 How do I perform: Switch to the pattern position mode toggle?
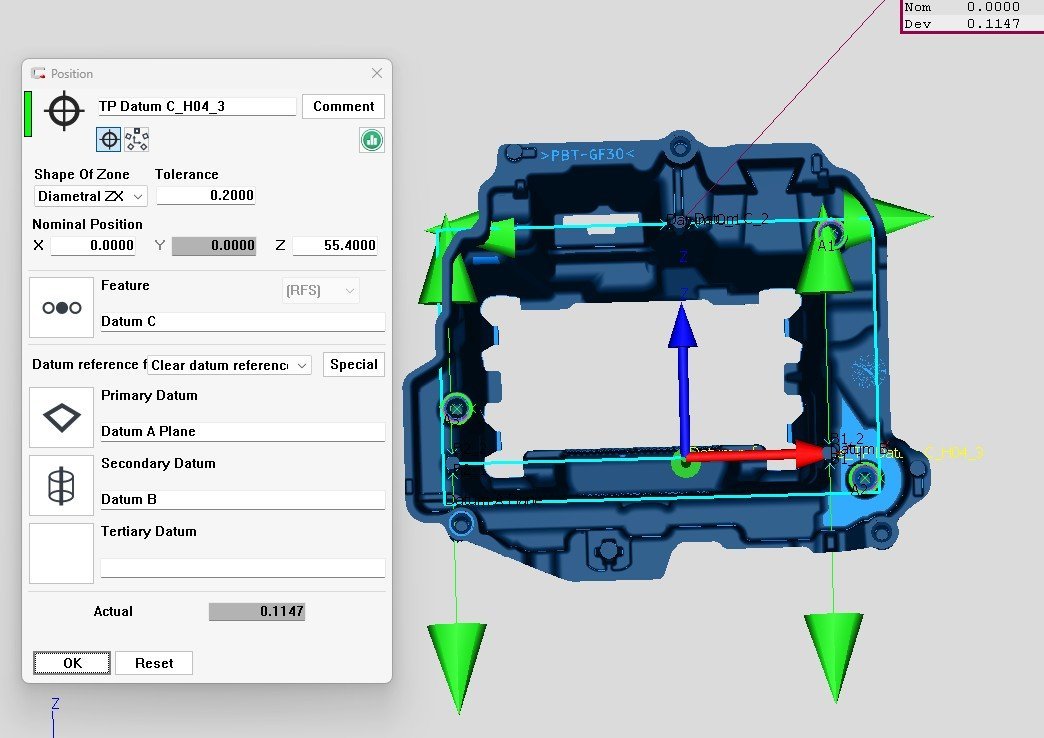pyautogui.click(x=137, y=140)
